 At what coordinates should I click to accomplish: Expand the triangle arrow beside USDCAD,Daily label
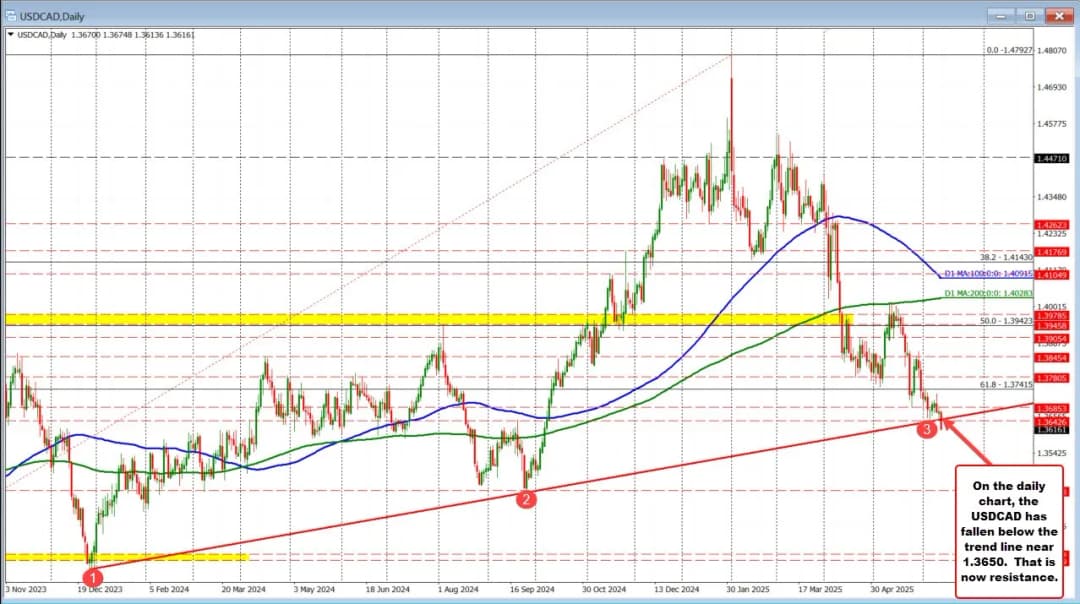[x=11, y=35]
